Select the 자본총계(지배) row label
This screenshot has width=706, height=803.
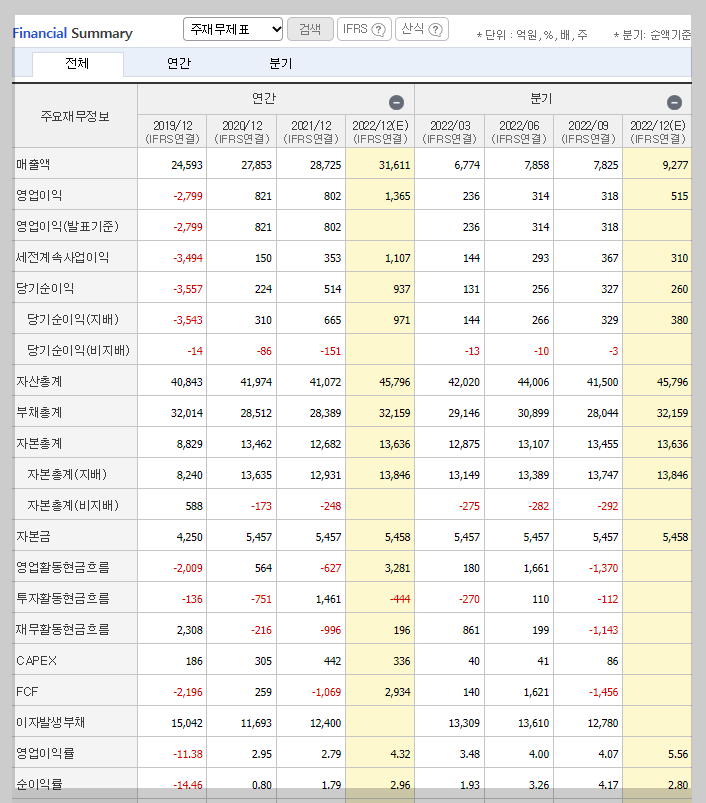[x=67, y=474]
